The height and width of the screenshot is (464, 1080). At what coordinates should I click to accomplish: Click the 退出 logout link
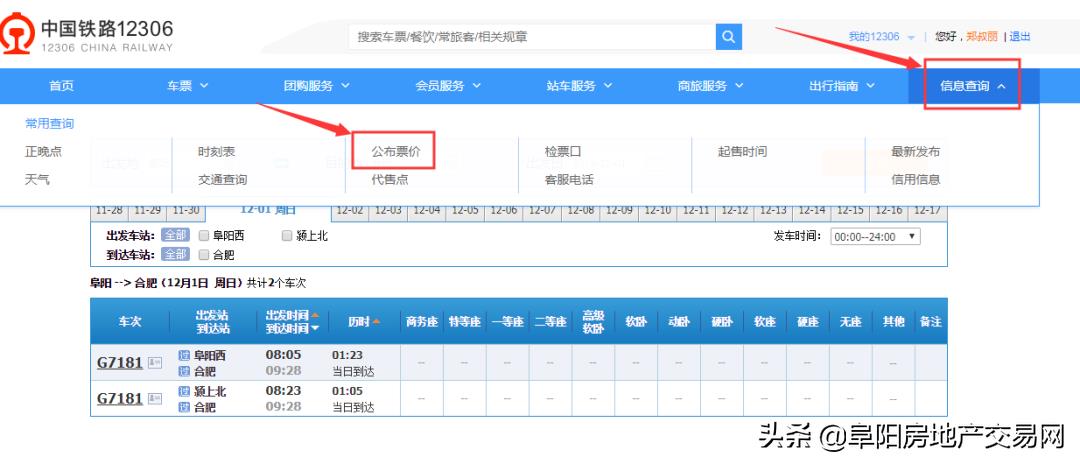[x=1019, y=37]
